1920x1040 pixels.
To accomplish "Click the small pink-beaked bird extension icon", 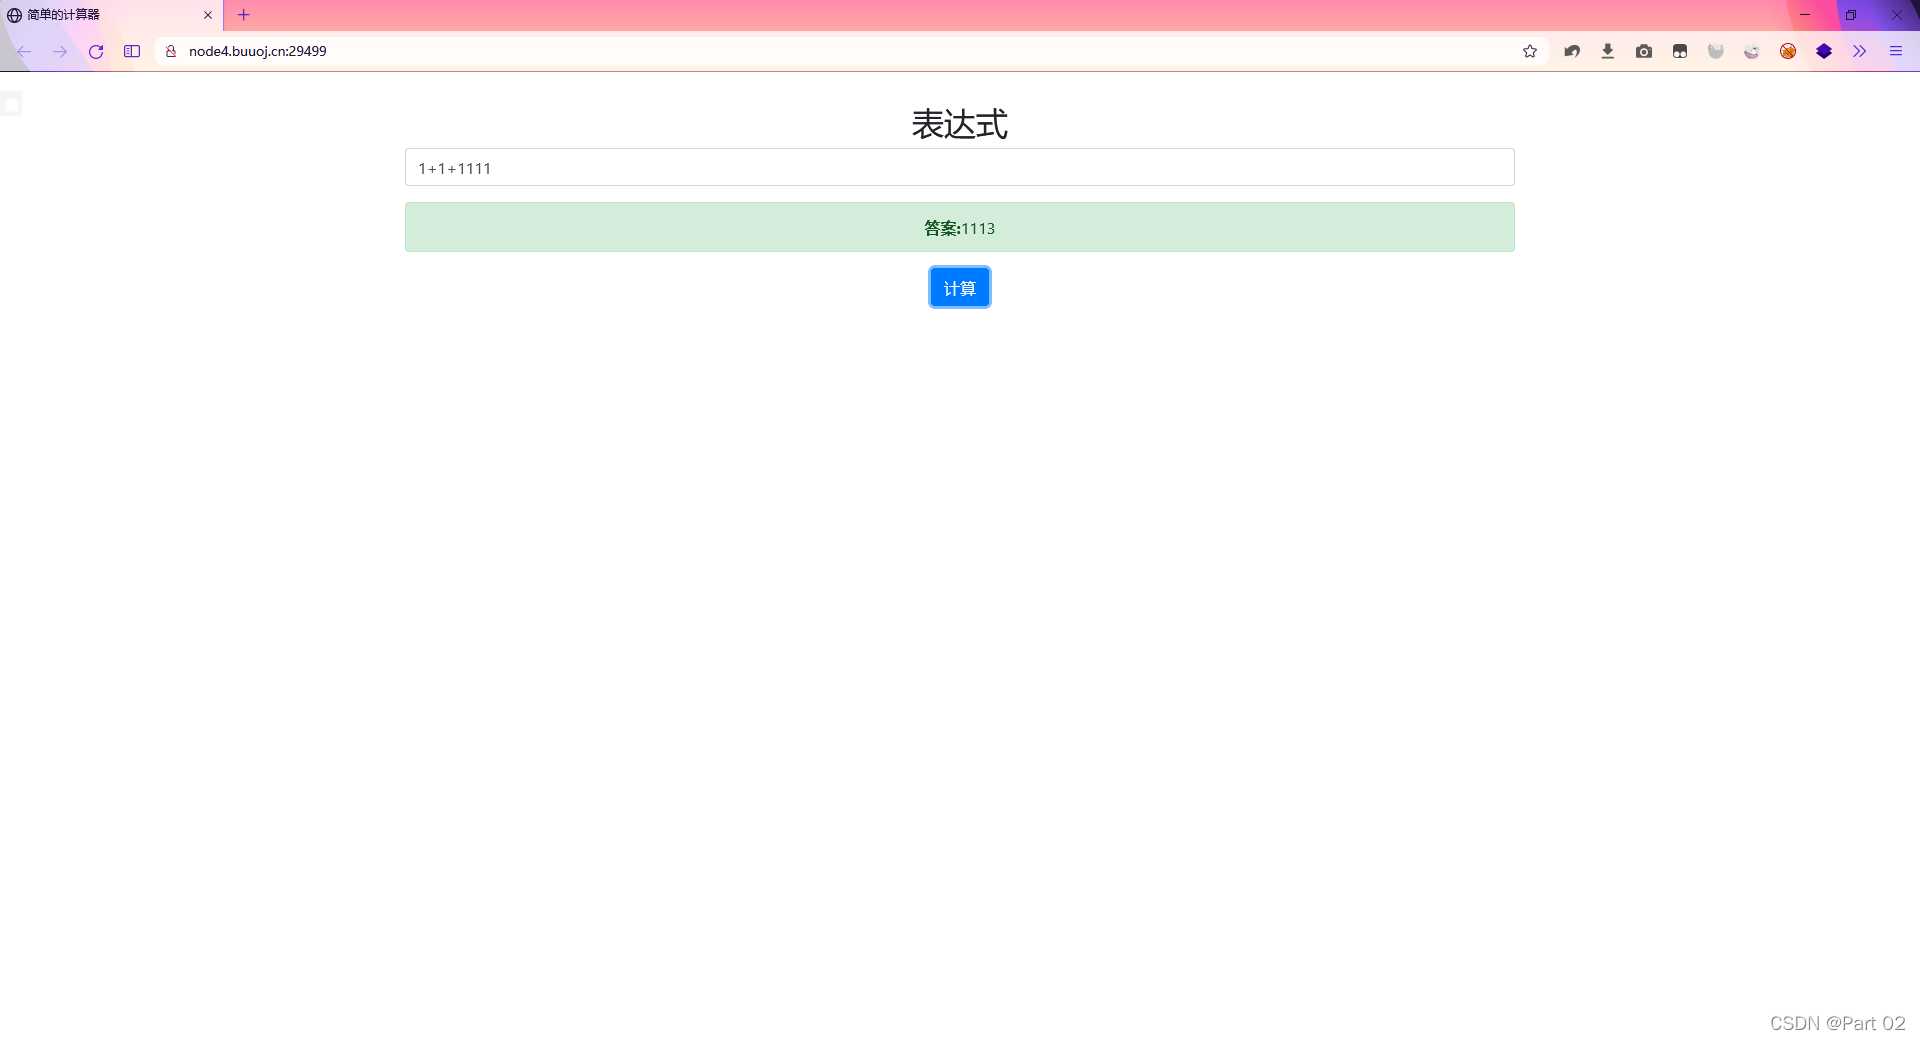I will pyautogui.click(x=1752, y=51).
